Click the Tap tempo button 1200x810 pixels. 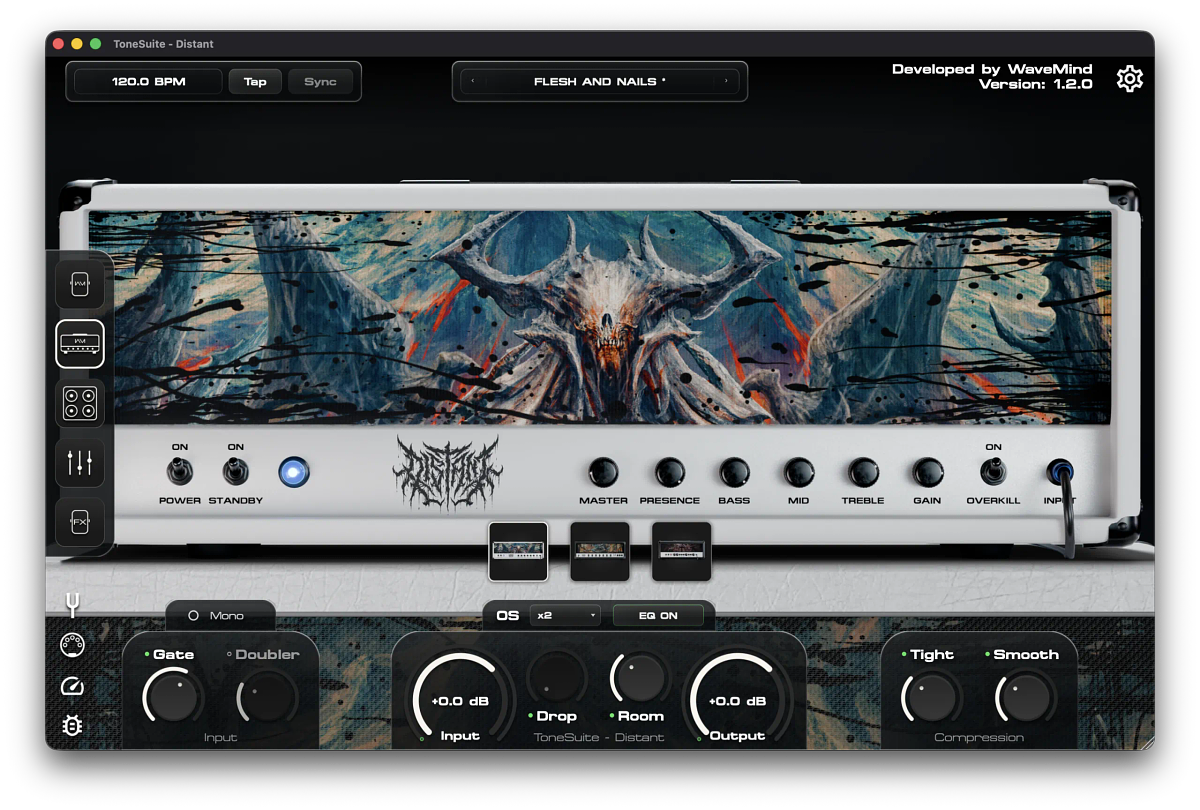click(255, 82)
